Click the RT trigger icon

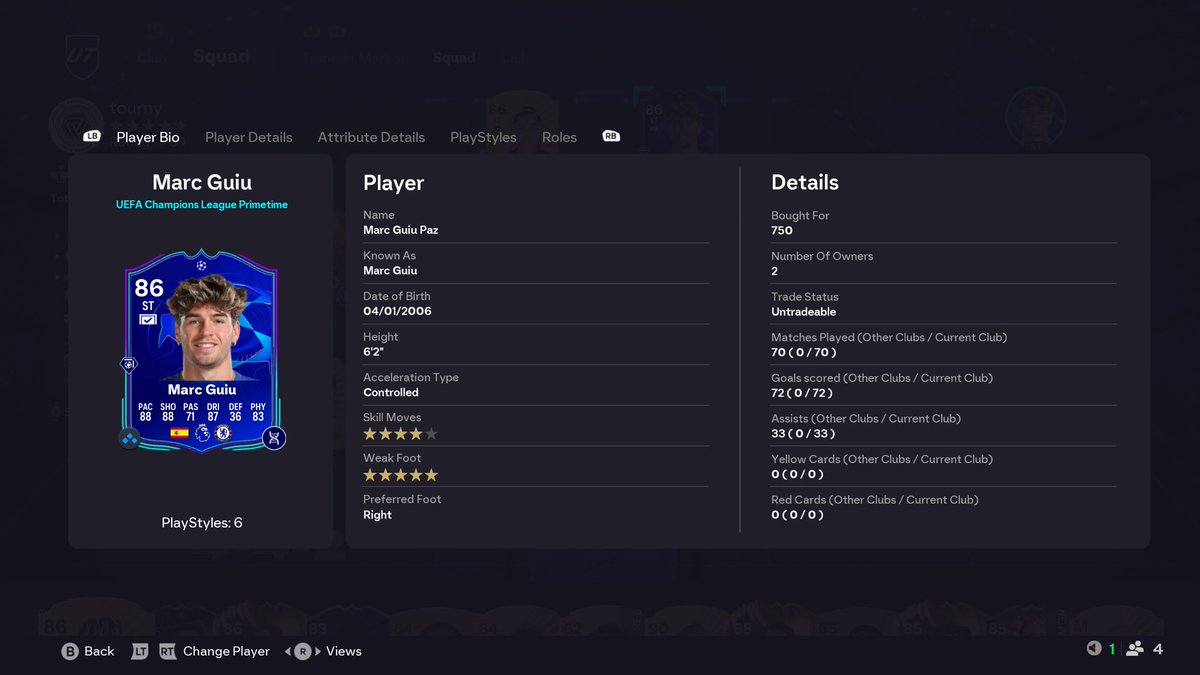(166, 651)
